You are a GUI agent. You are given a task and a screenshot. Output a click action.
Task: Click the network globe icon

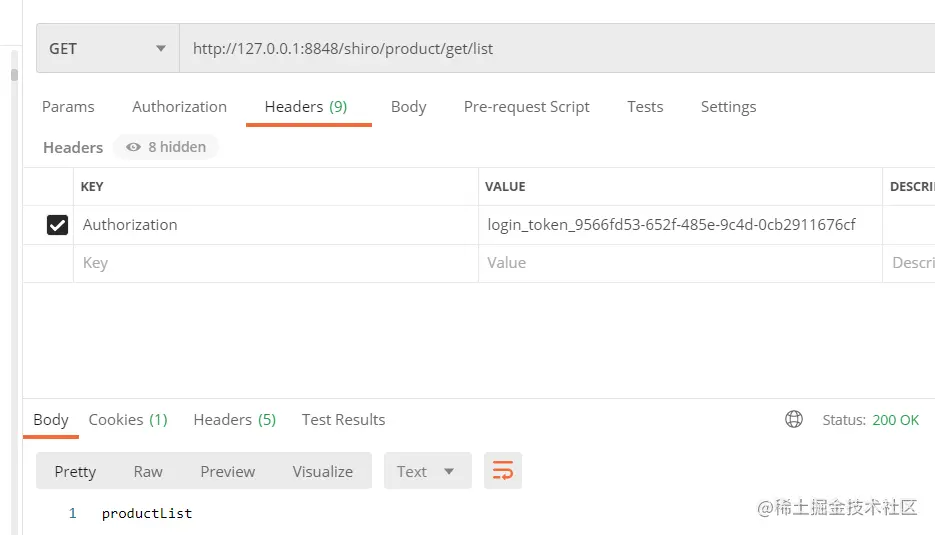794,419
